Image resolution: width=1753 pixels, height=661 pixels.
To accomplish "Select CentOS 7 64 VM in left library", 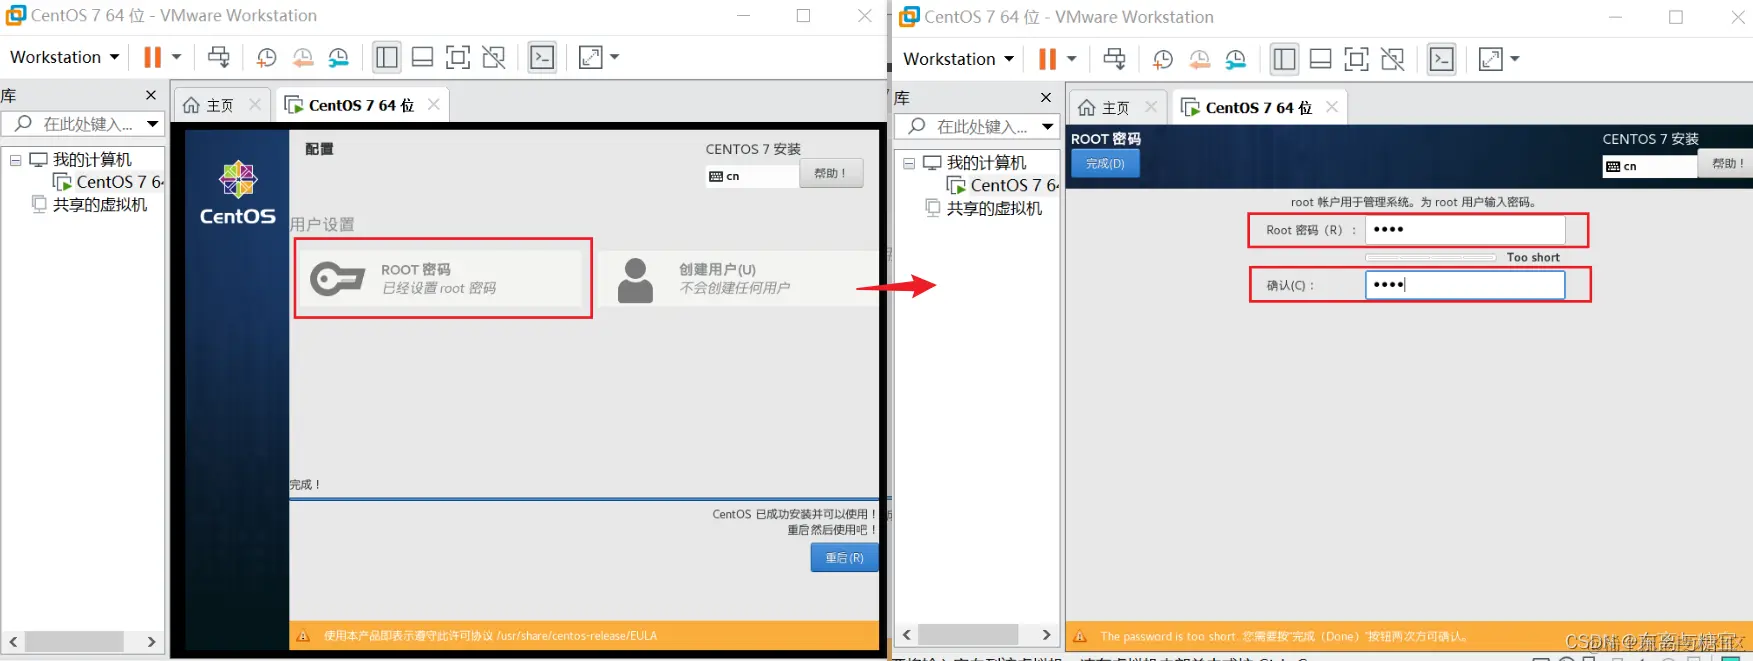I will pyautogui.click(x=108, y=182).
